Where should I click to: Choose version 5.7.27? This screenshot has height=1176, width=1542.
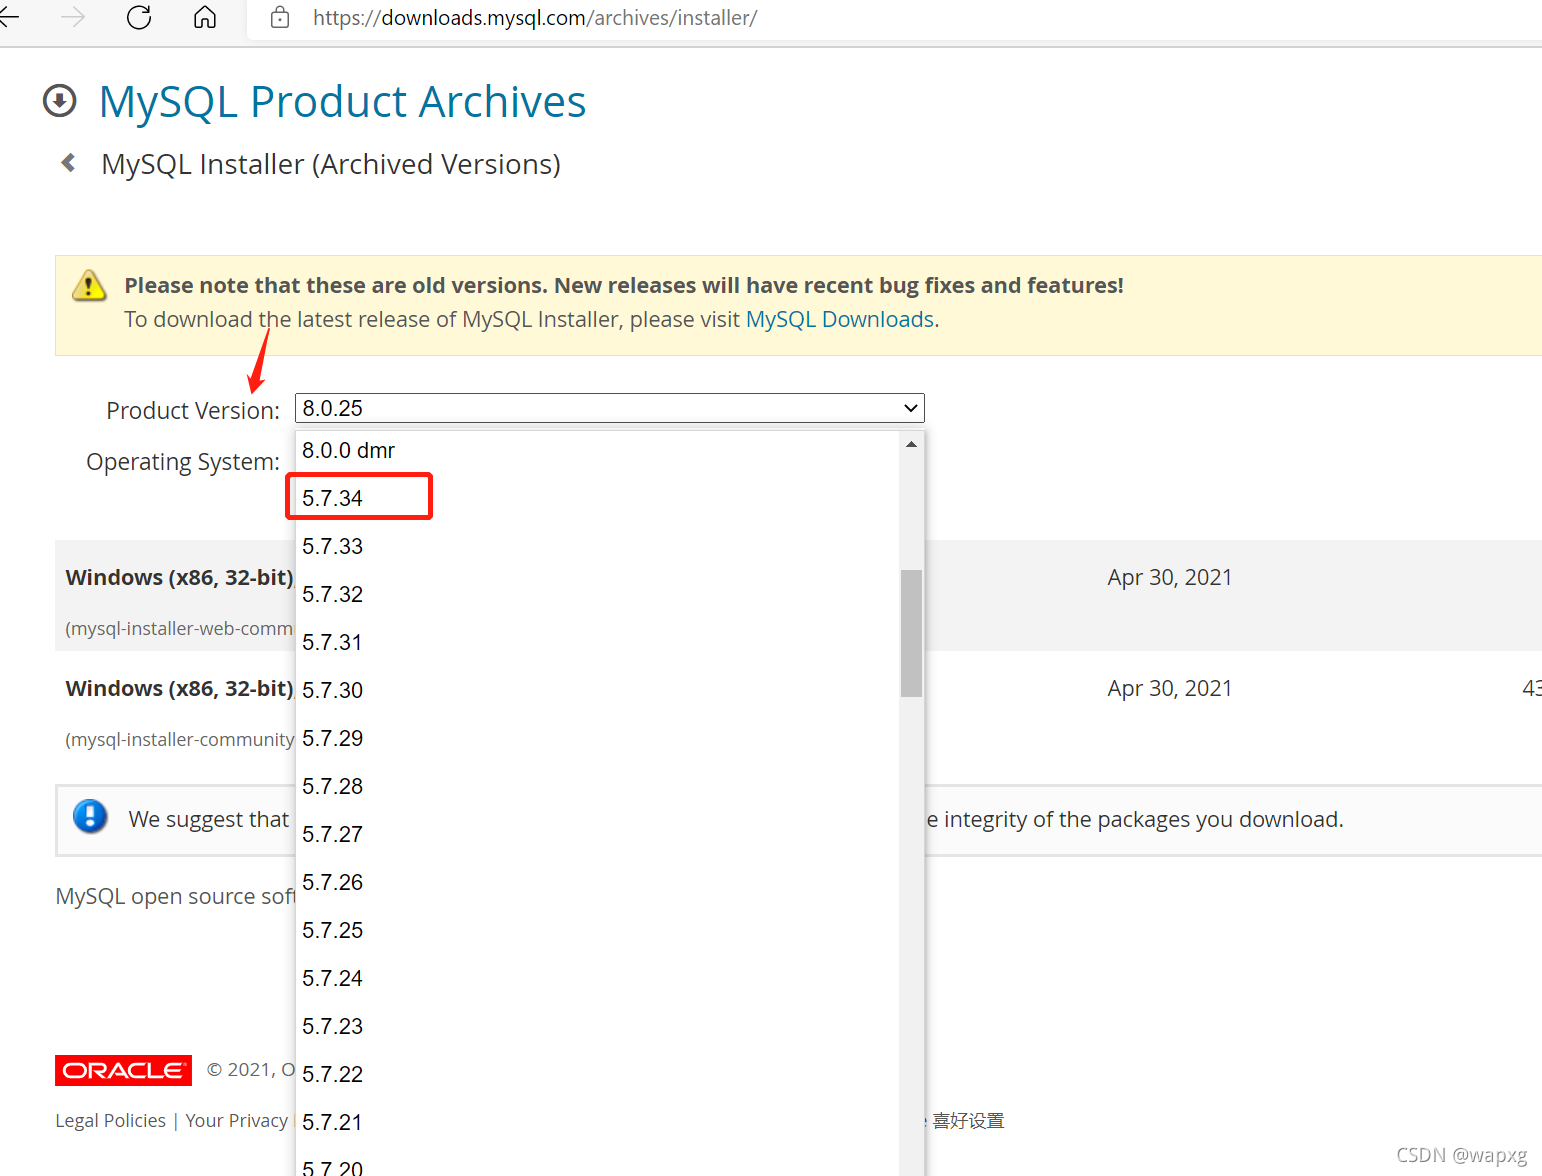pos(598,834)
